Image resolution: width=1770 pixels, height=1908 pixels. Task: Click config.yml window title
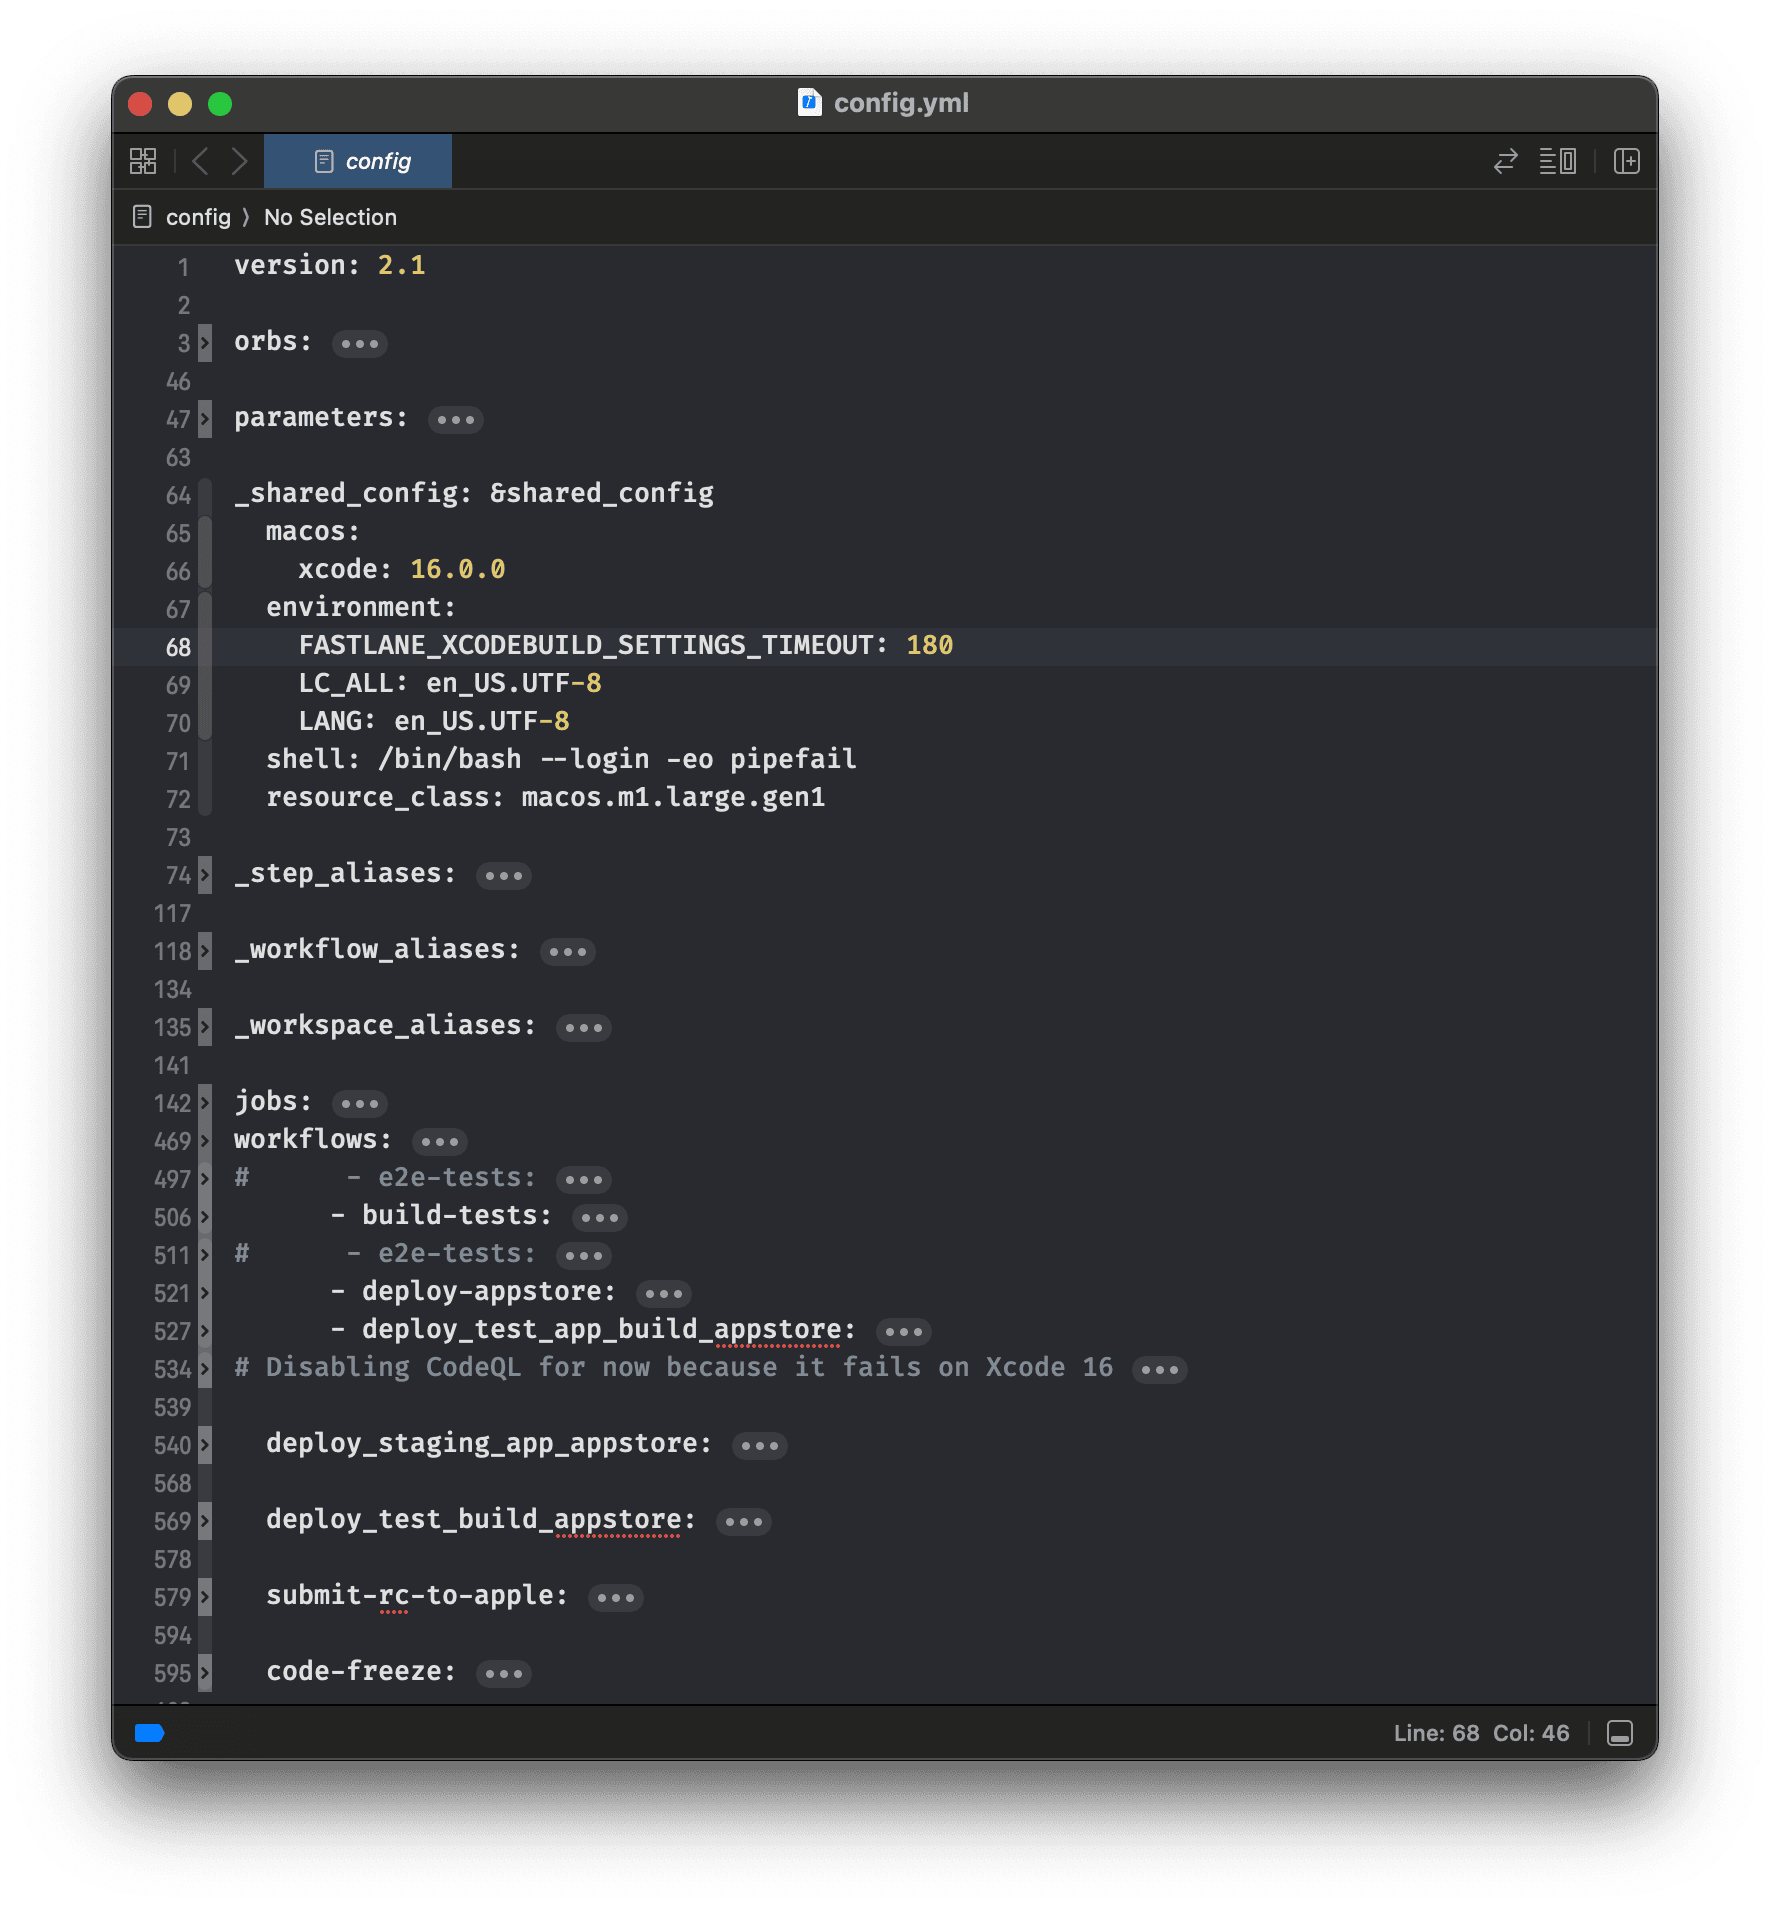901,103
